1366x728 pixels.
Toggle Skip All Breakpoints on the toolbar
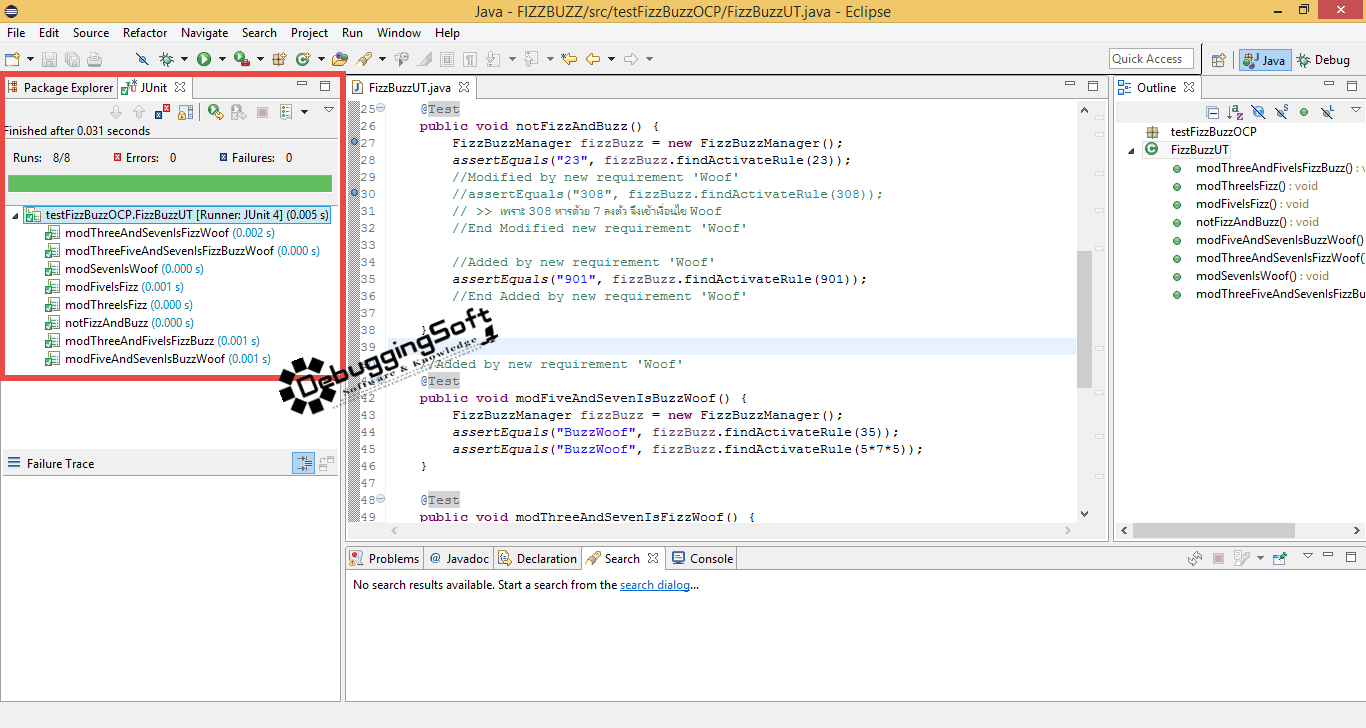141,59
